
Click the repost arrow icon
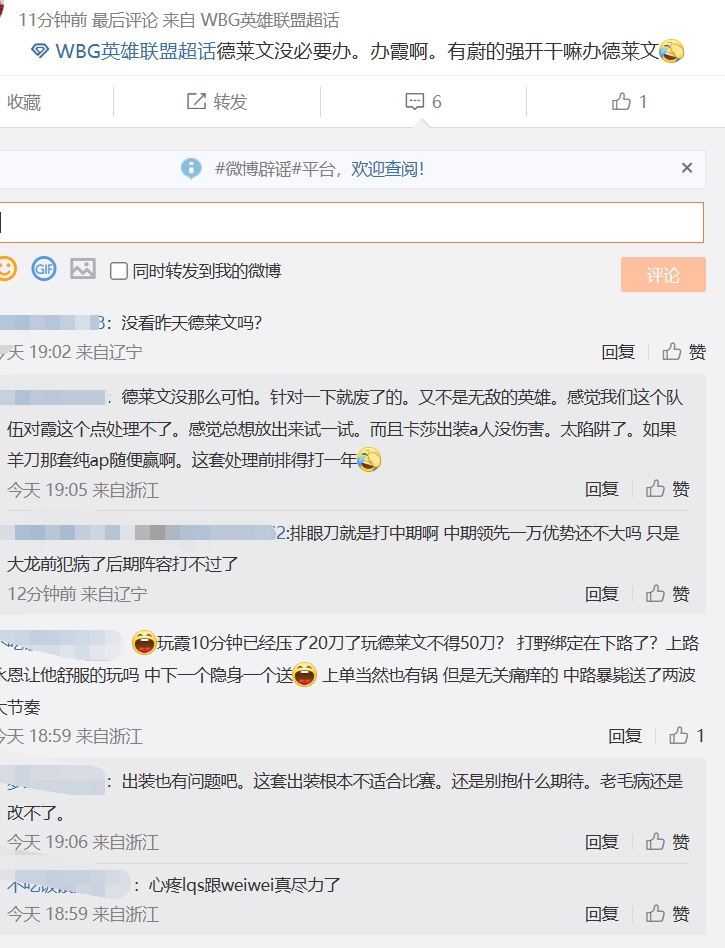click(196, 102)
